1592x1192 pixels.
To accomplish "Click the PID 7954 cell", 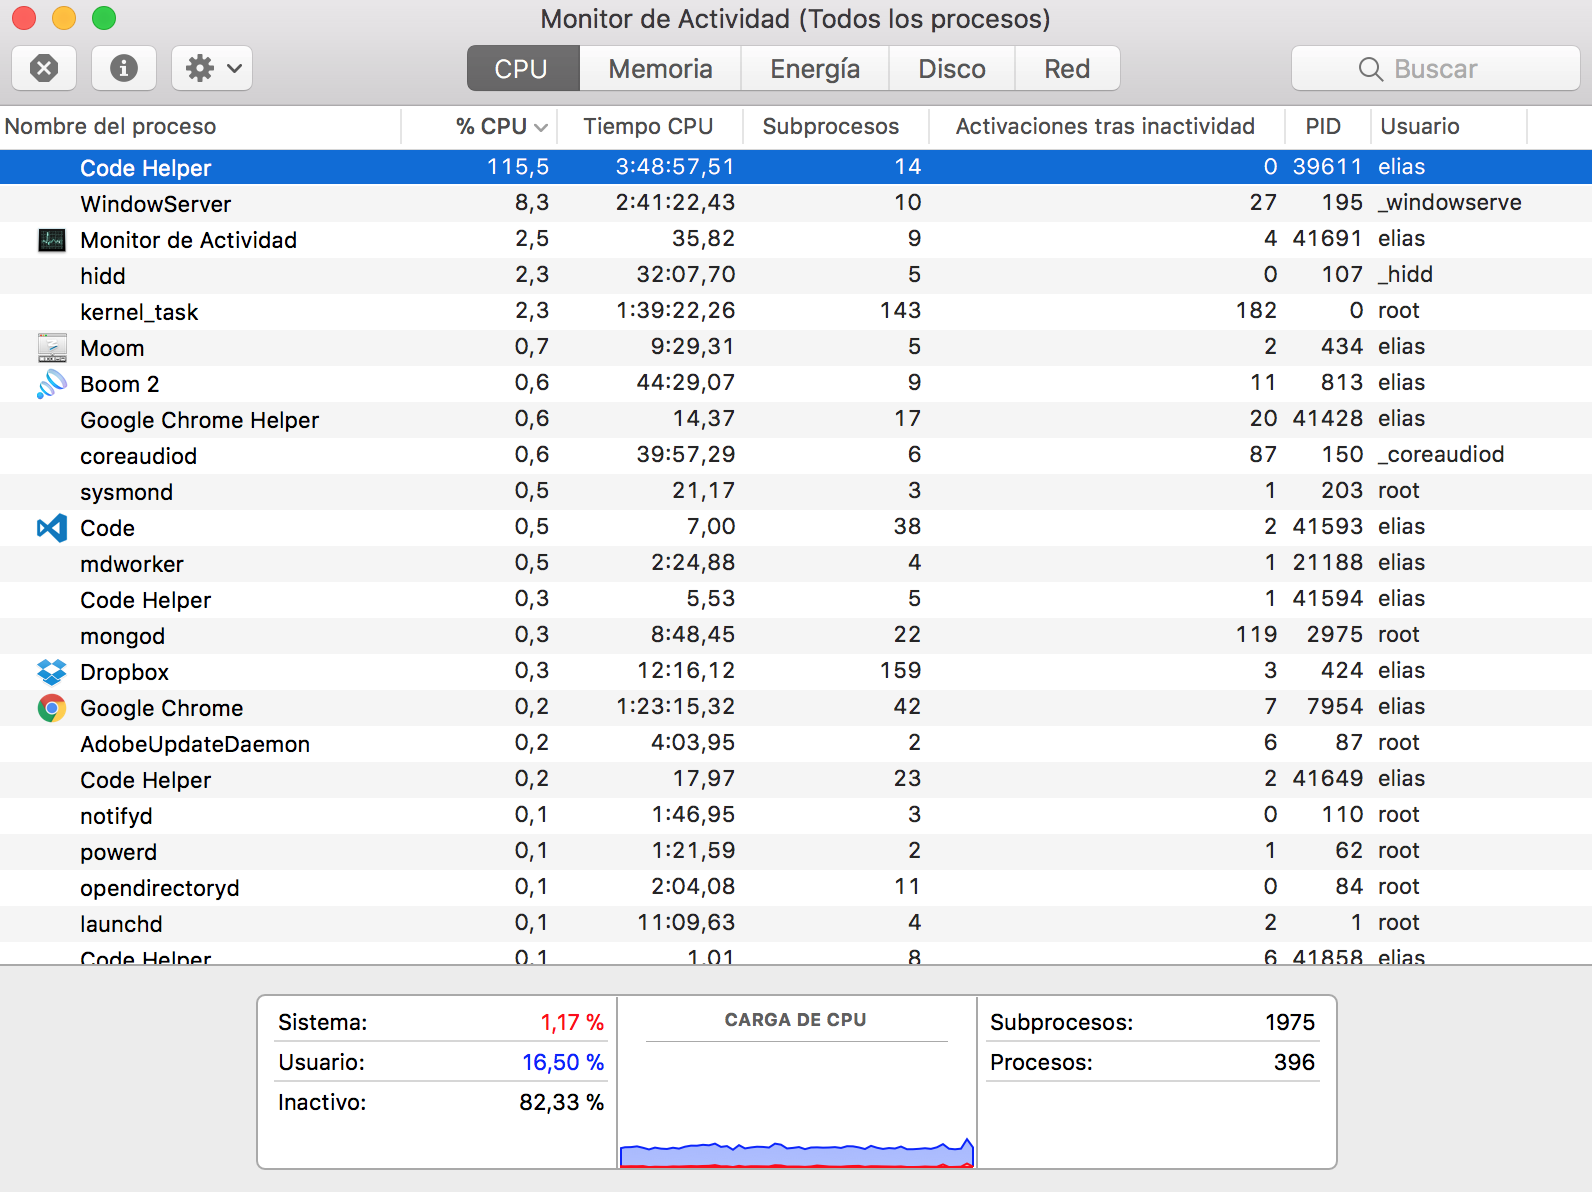I will [x=1335, y=707].
